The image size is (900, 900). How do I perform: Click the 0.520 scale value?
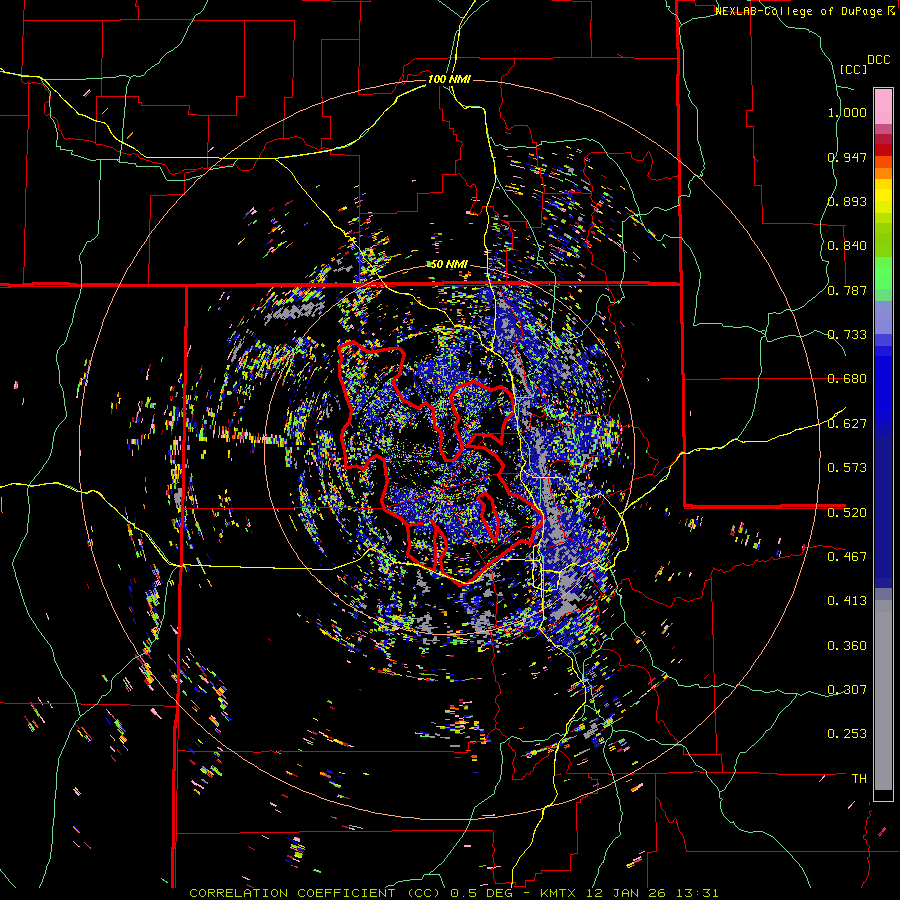click(847, 512)
